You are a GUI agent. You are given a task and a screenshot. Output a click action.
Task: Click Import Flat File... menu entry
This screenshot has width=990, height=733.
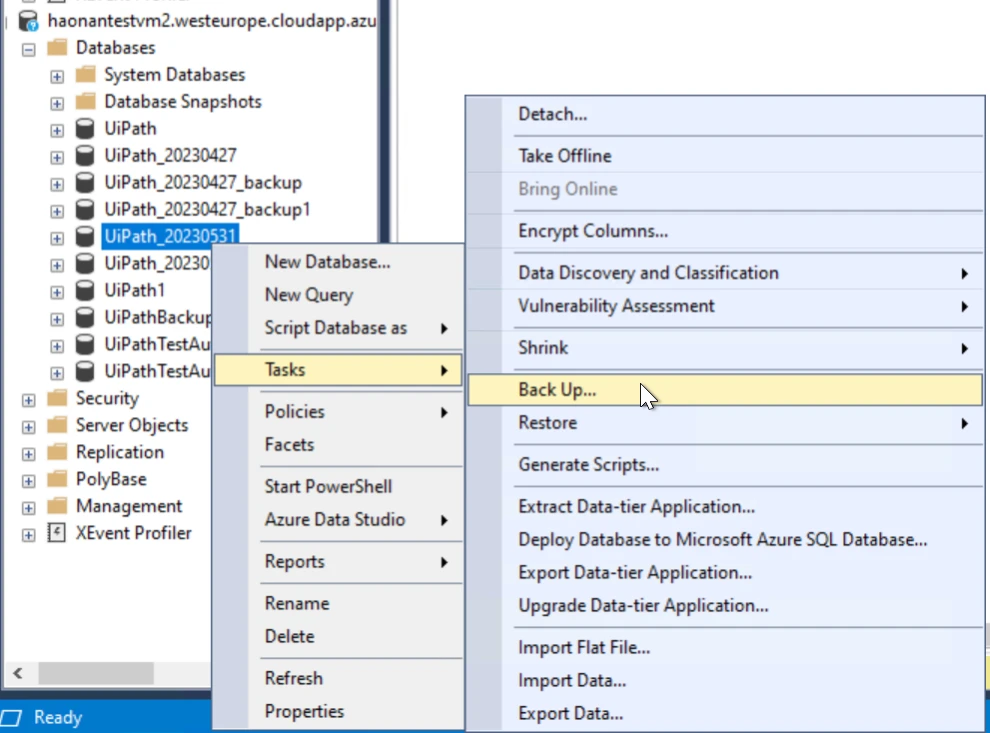click(x=725, y=648)
